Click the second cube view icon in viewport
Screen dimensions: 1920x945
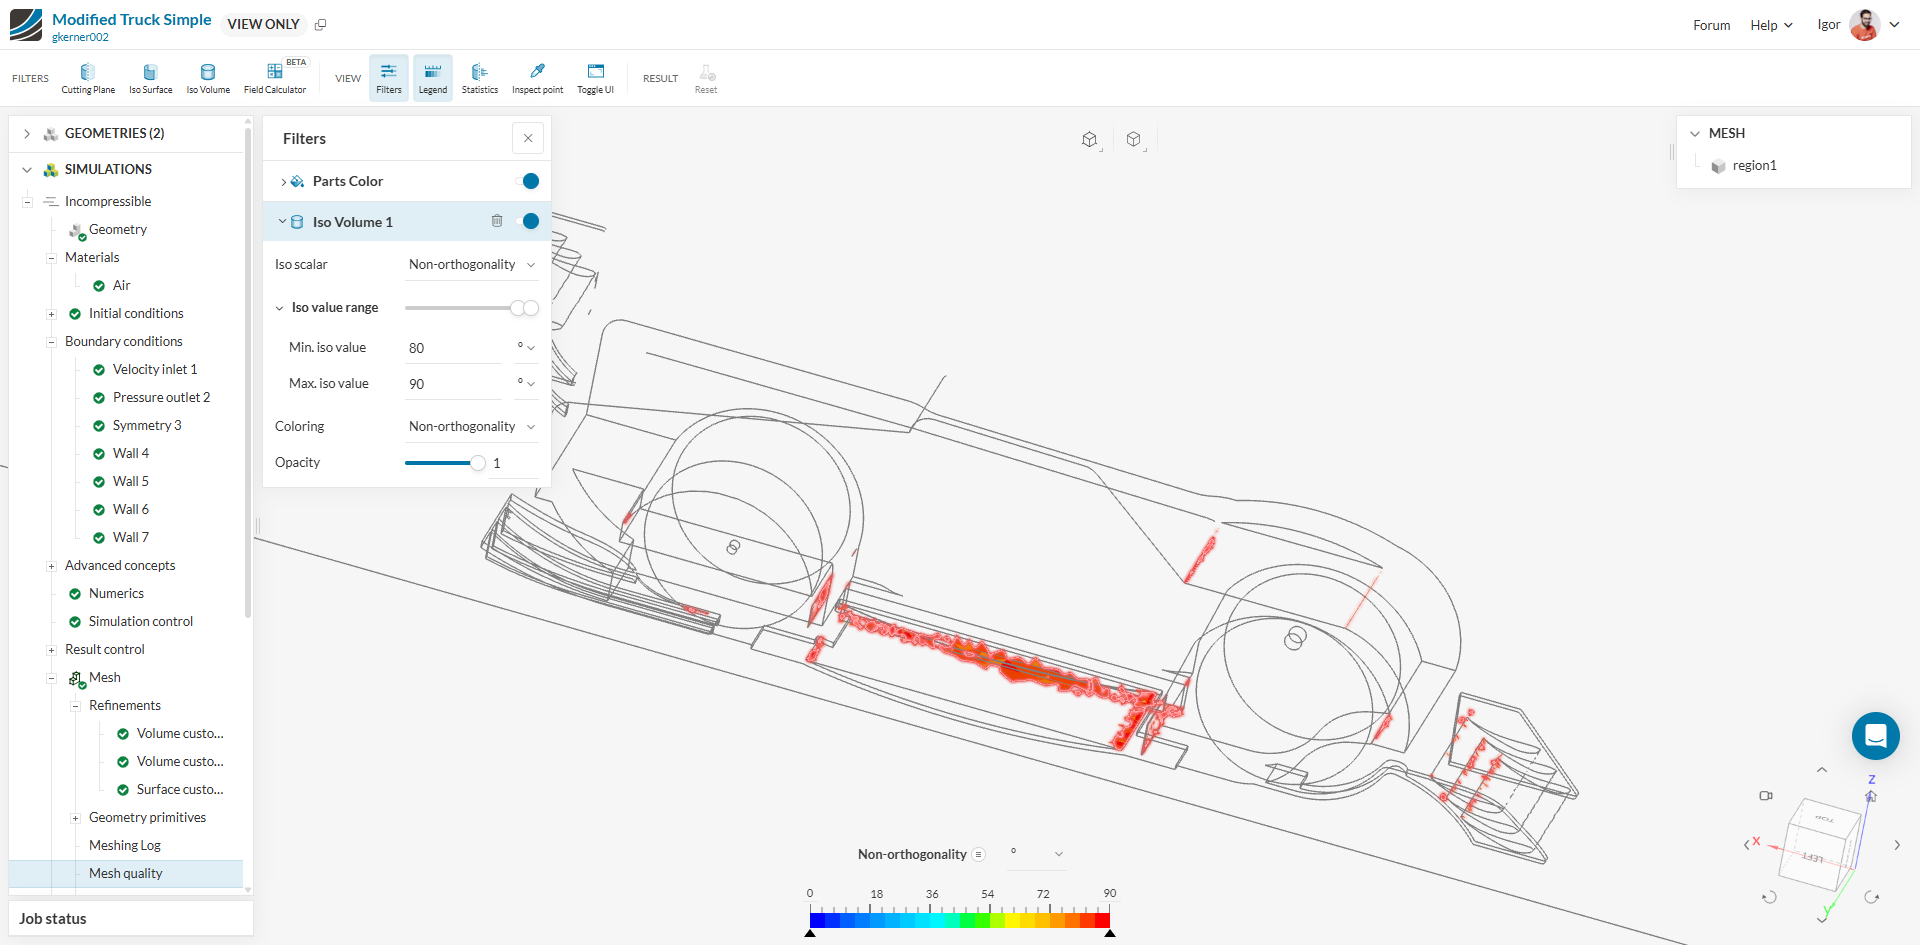[1134, 140]
